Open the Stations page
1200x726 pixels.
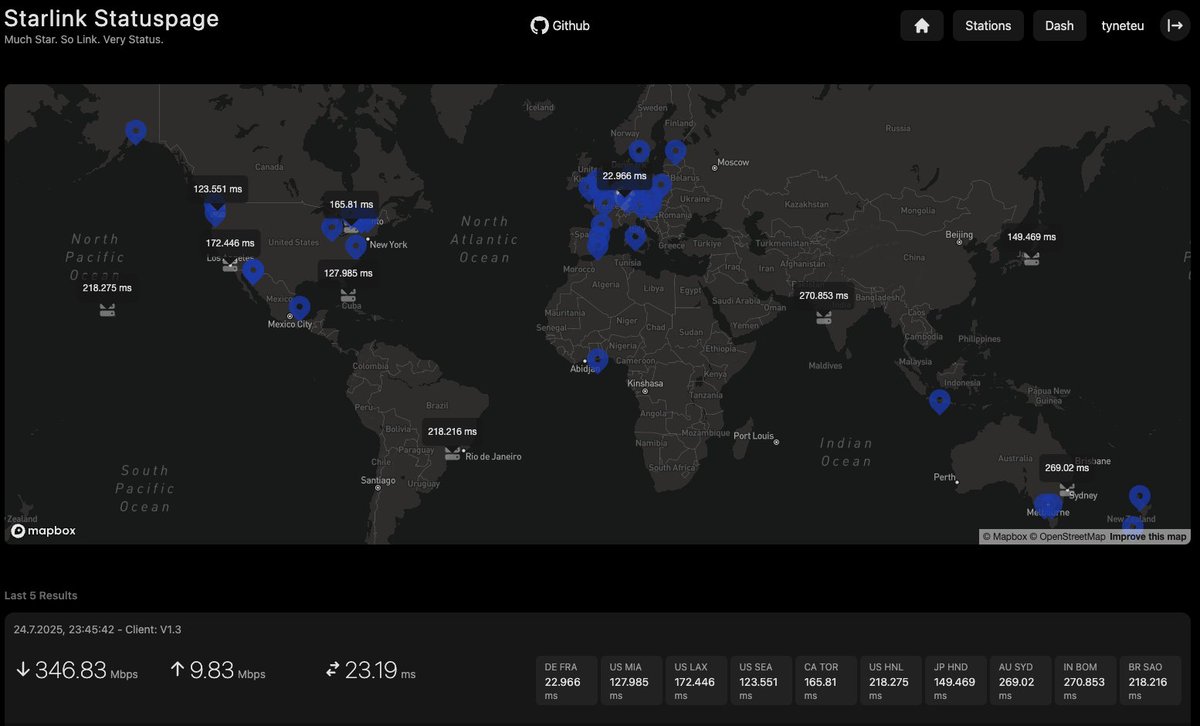[x=988, y=26]
